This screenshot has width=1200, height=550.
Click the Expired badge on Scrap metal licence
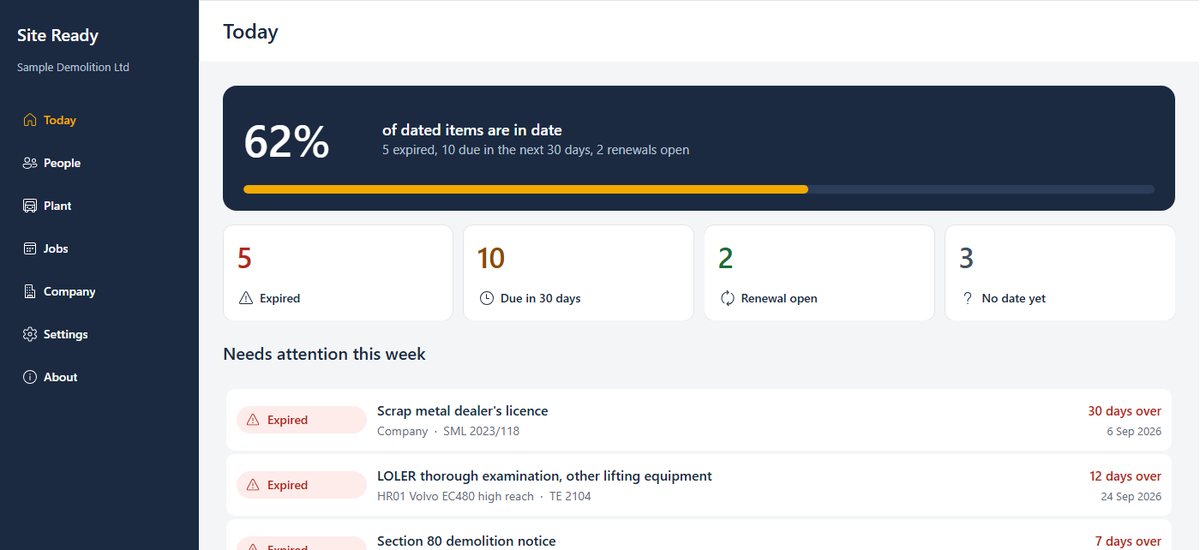(x=302, y=420)
